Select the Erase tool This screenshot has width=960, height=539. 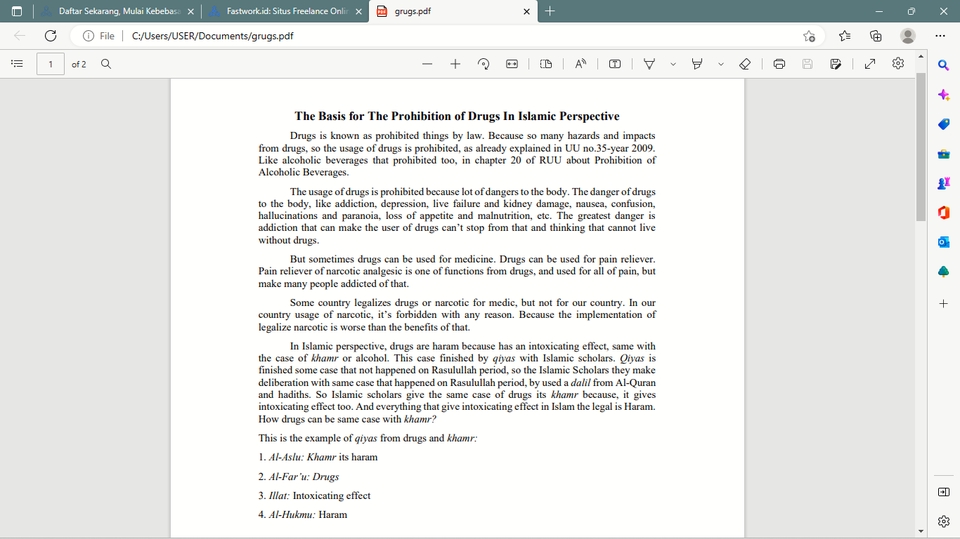point(744,64)
